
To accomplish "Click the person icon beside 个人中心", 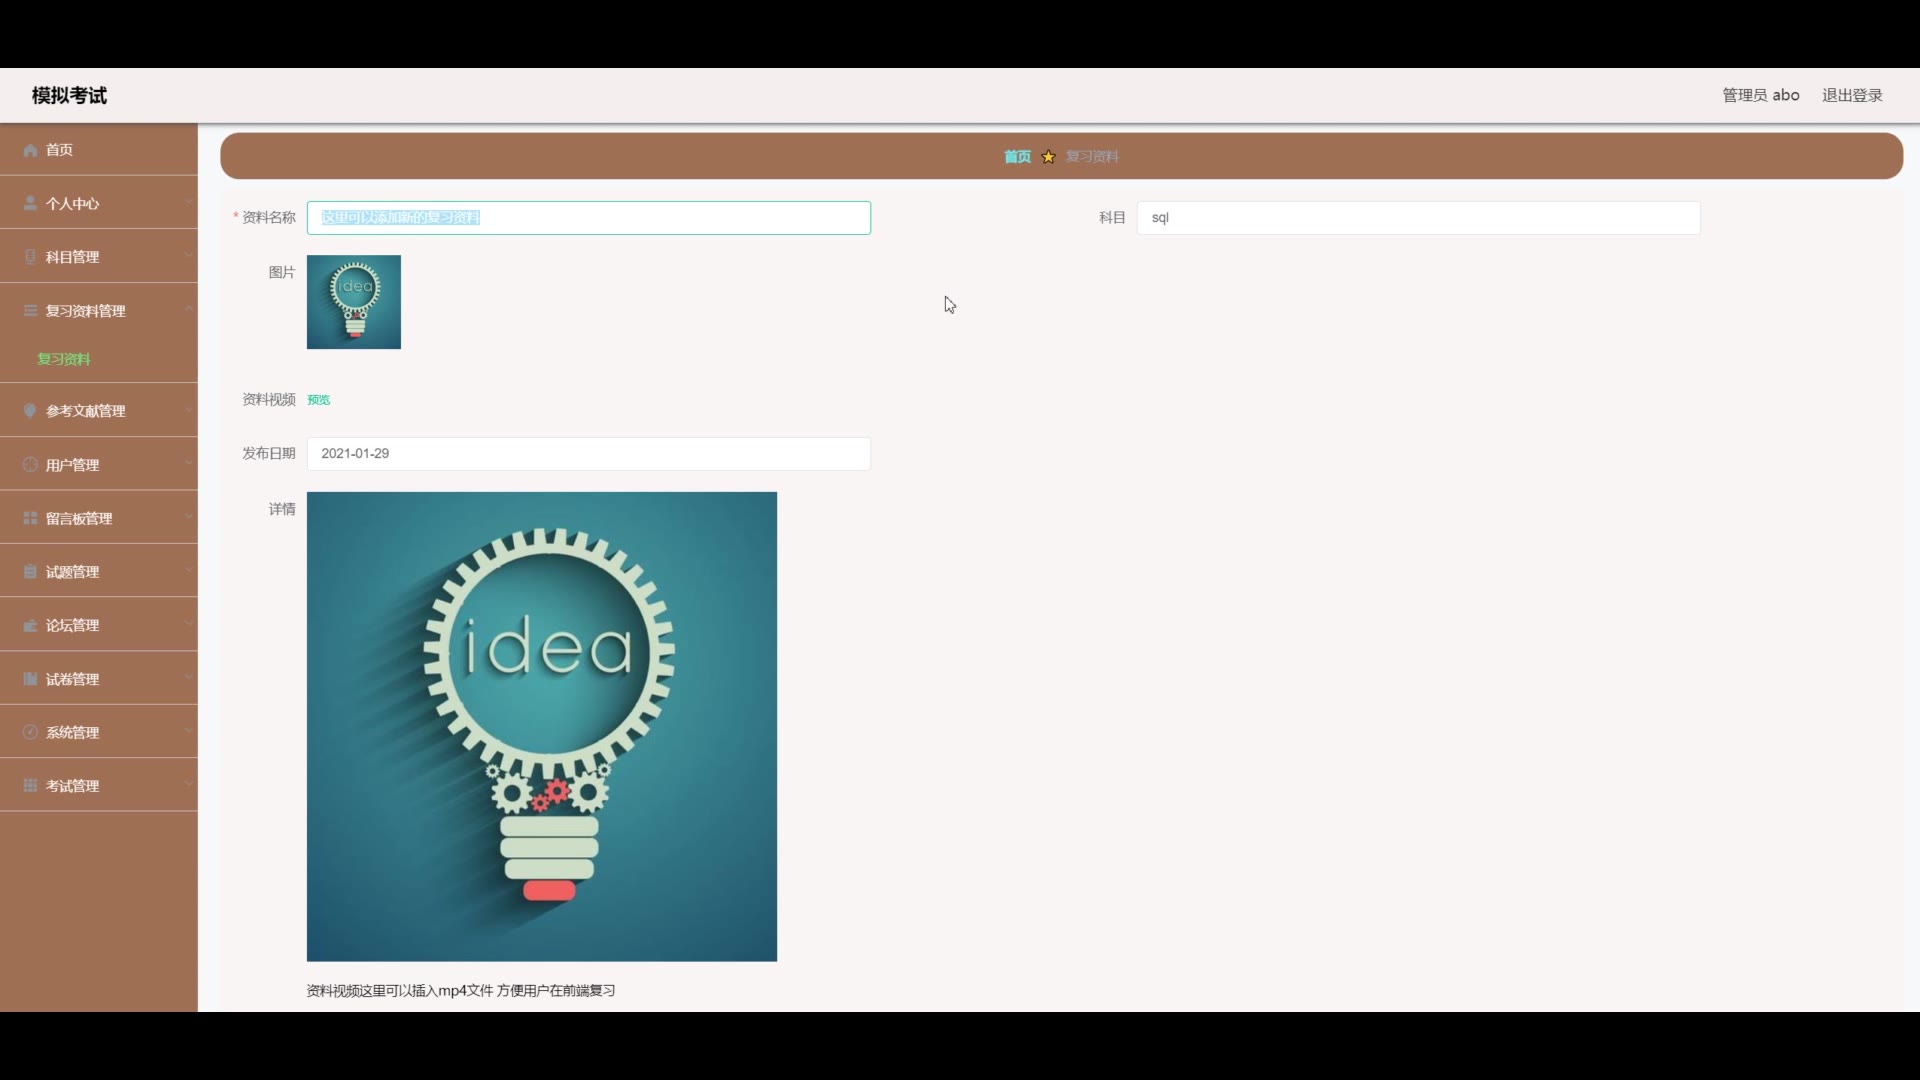I will click(30, 203).
